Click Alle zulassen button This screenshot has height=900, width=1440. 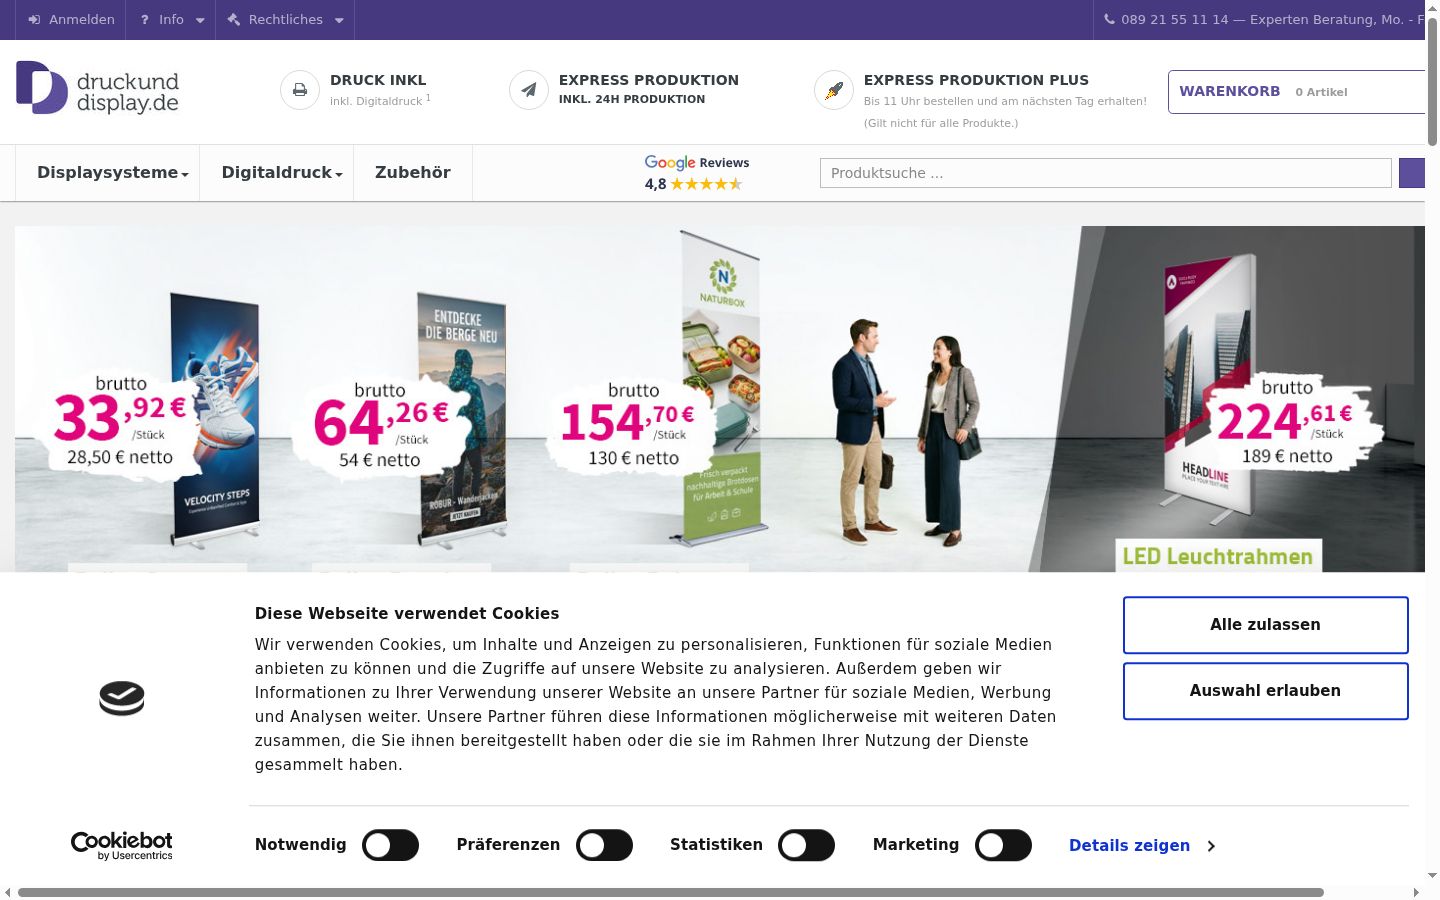point(1265,625)
